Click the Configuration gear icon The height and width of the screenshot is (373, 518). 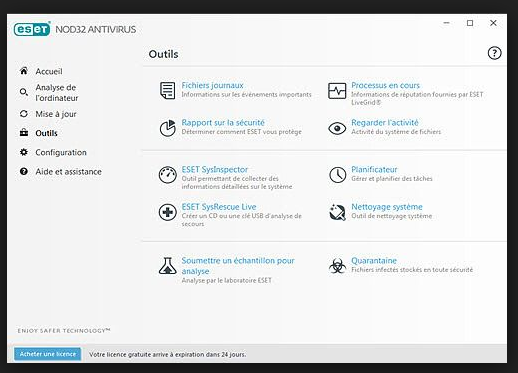tap(24, 152)
